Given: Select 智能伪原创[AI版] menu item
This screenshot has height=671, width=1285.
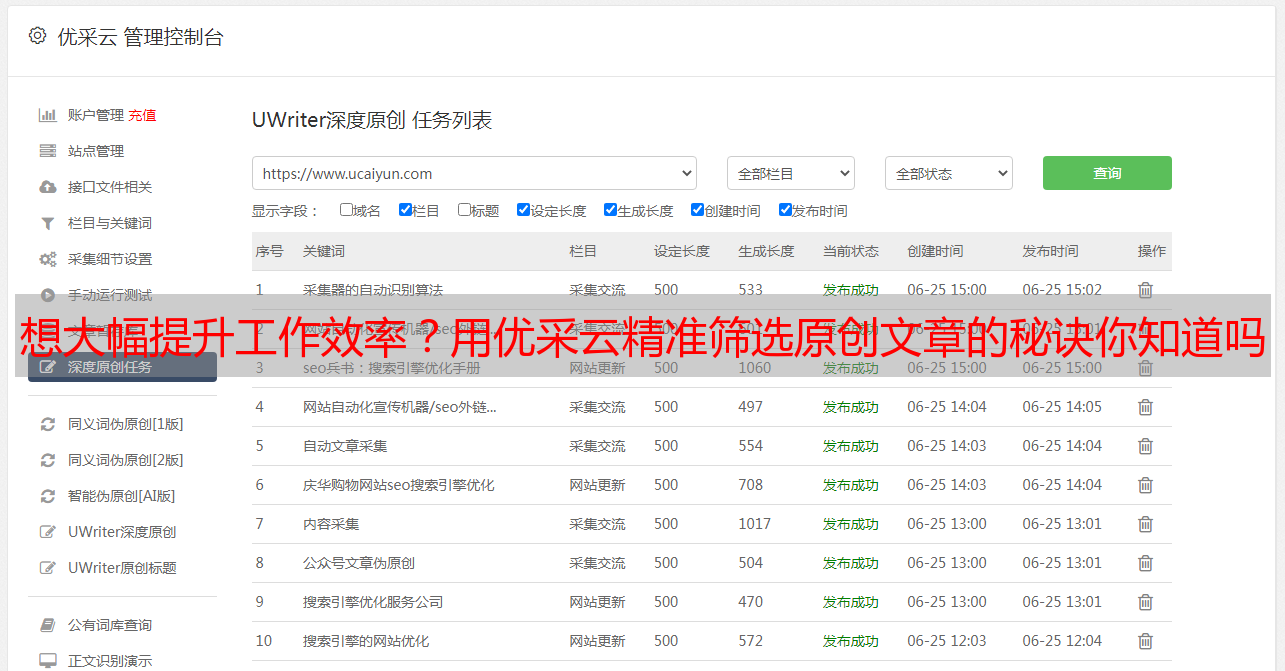Looking at the screenshot, I should [x=121, y=496].
